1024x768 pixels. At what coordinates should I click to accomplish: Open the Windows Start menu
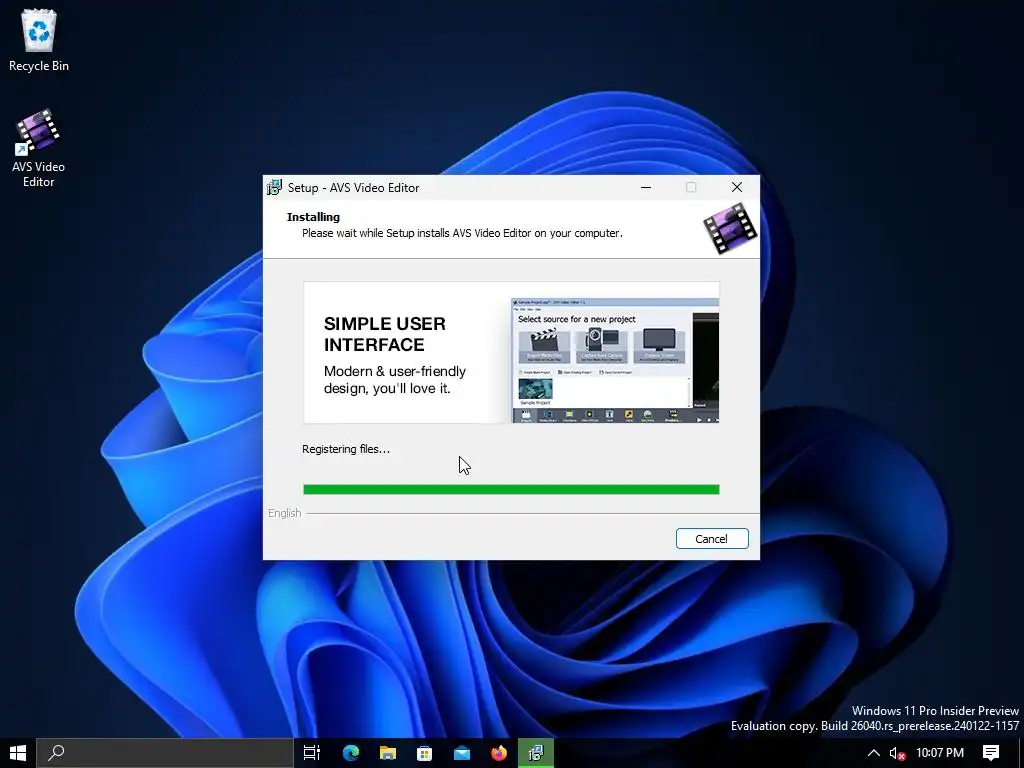(18, 753)
